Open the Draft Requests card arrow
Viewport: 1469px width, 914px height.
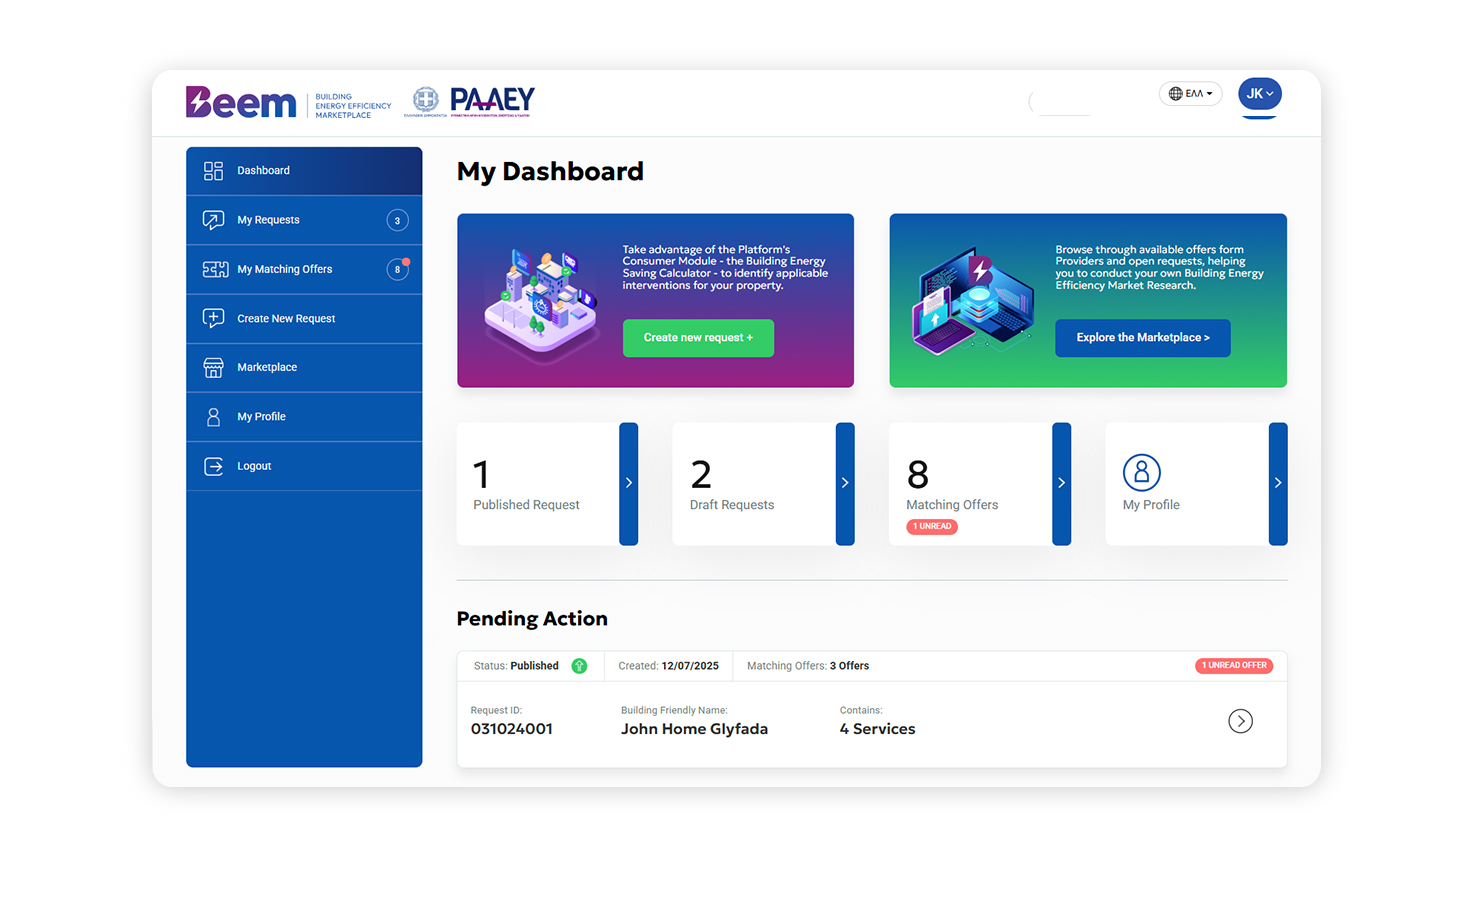[845, 484]
